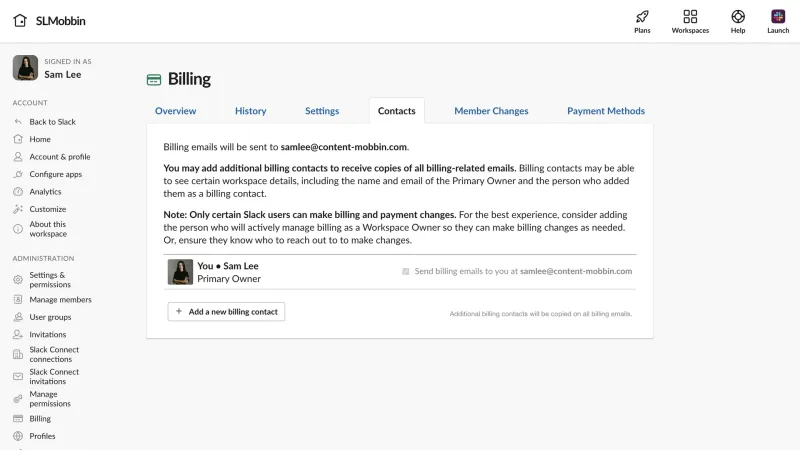Select the Contacts tab
800x450 pixels.
click(x=396, y=111)
